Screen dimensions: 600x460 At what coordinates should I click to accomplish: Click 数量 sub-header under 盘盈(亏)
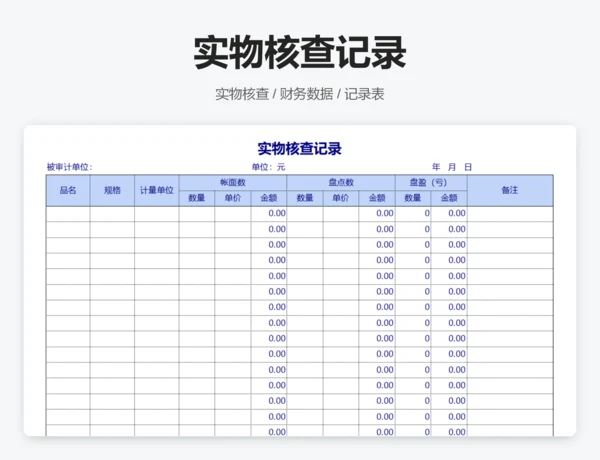coord(413,198)
